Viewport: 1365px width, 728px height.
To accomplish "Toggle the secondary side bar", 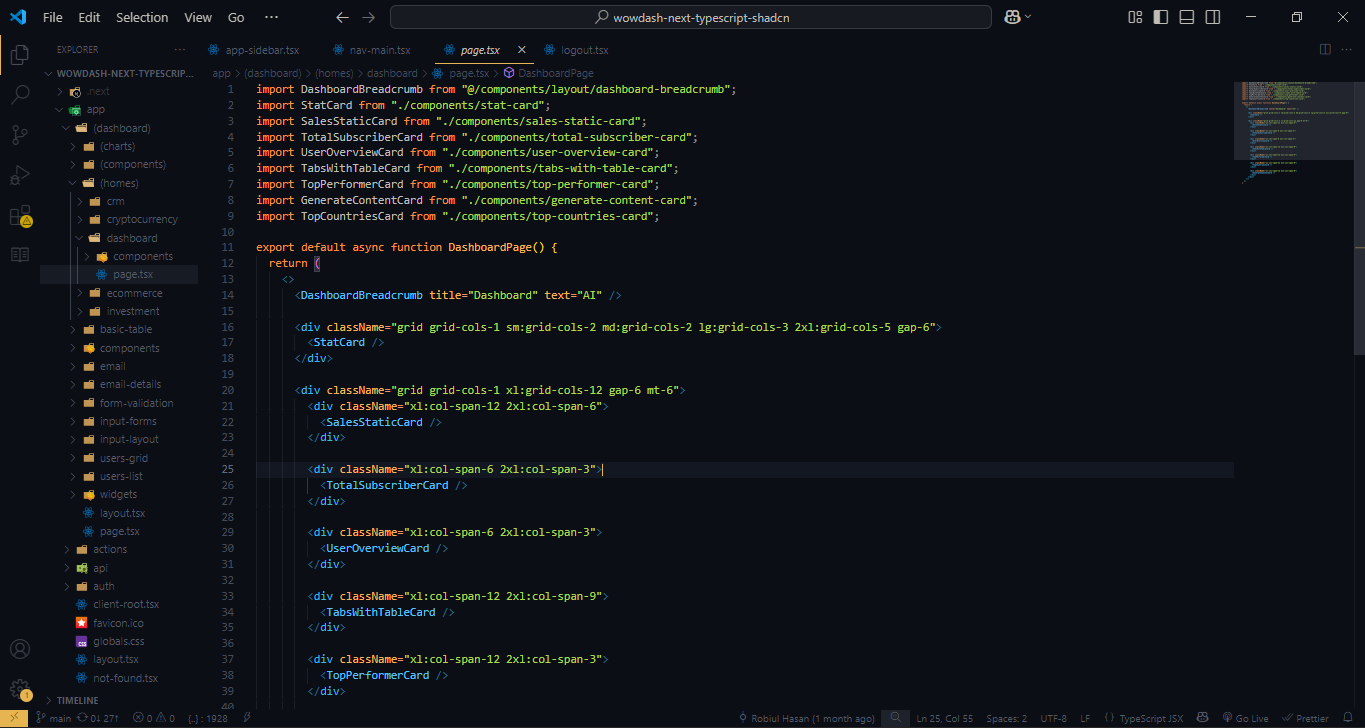I will click(1212, 17).
